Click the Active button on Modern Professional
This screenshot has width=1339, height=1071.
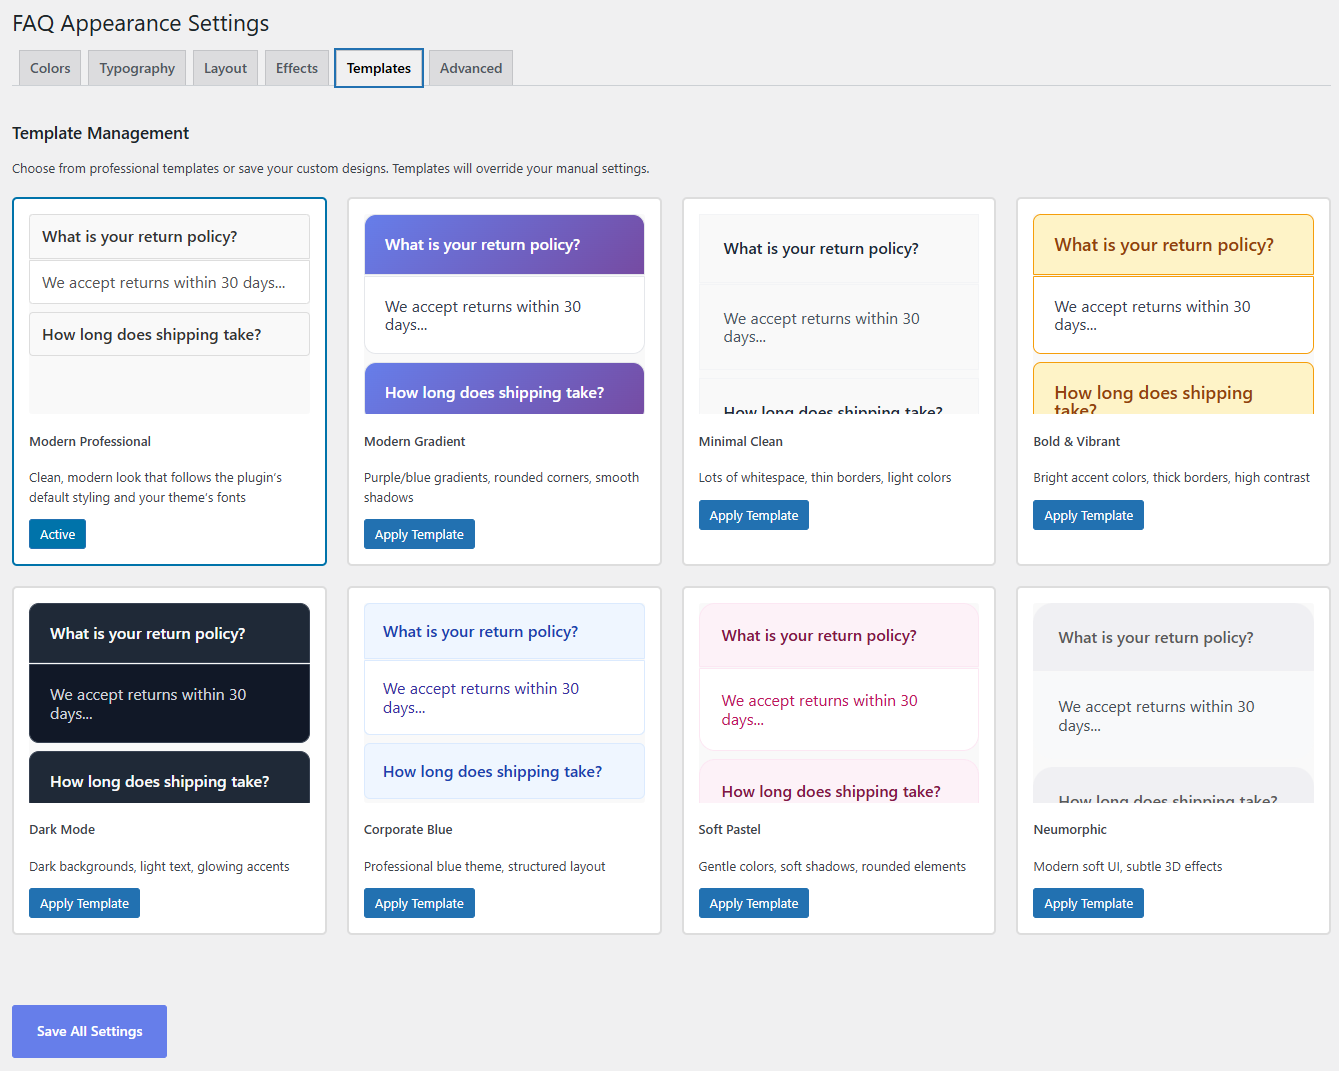[x=57, y=534]
